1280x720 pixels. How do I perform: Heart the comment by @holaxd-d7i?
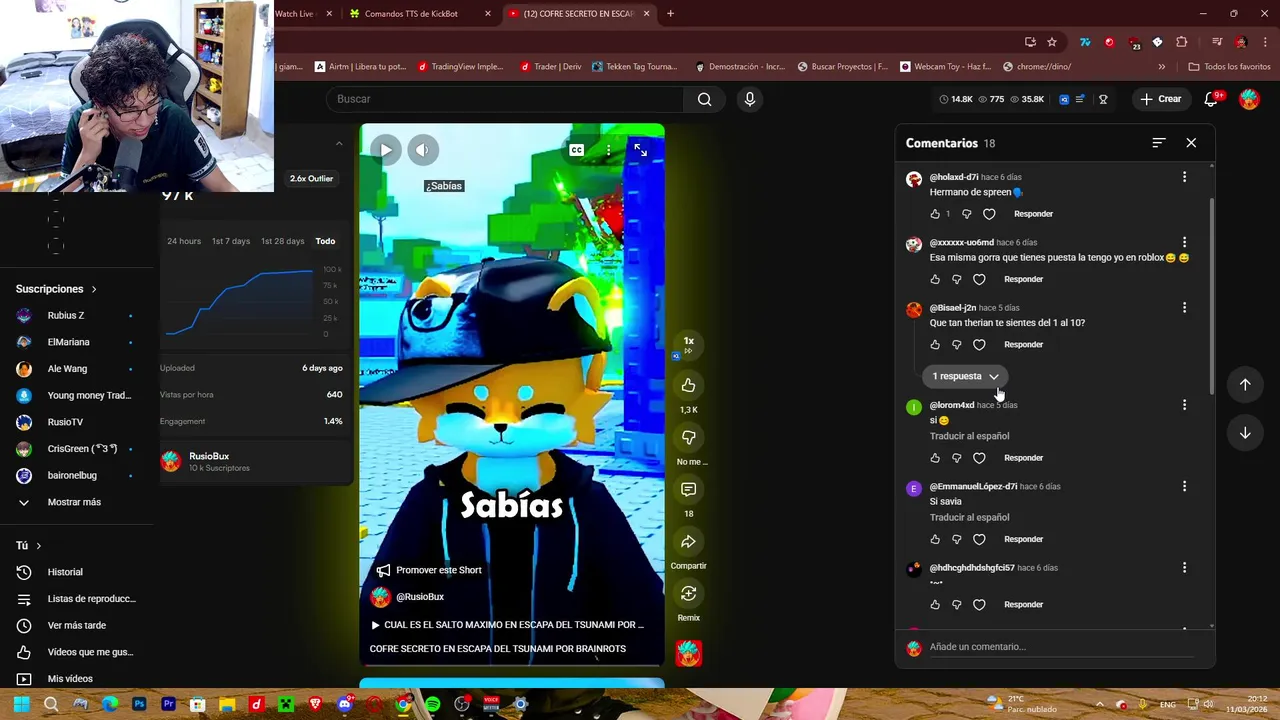click(x=989, y=214)
